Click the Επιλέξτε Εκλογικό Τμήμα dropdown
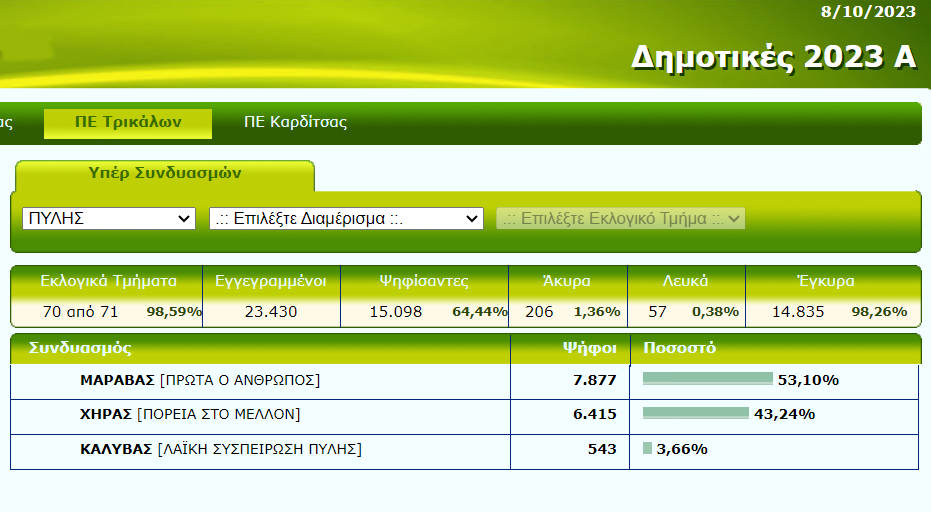Viewport: 931px width, 512px height. coord(621,218)
